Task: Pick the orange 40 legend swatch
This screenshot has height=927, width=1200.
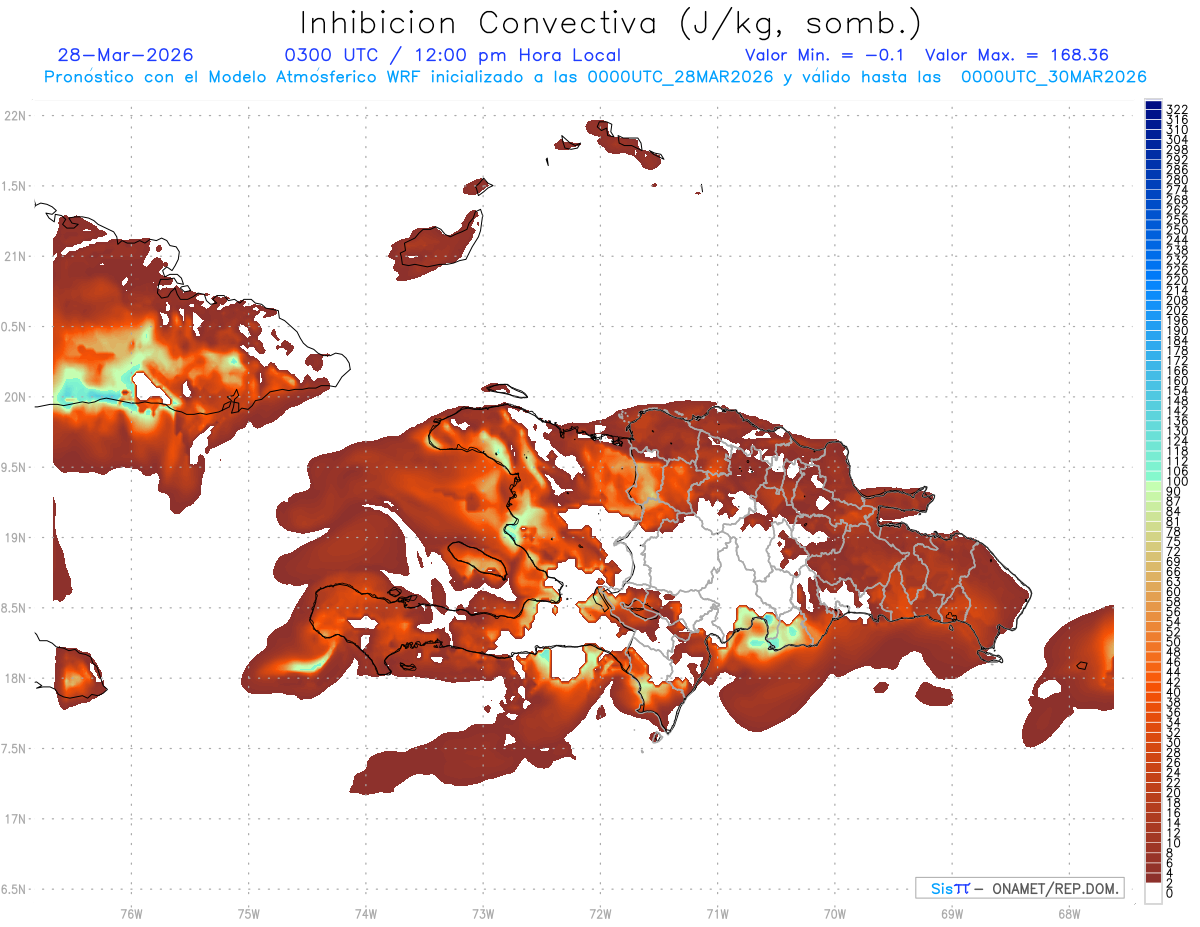Action: (x=1153, y=691)
